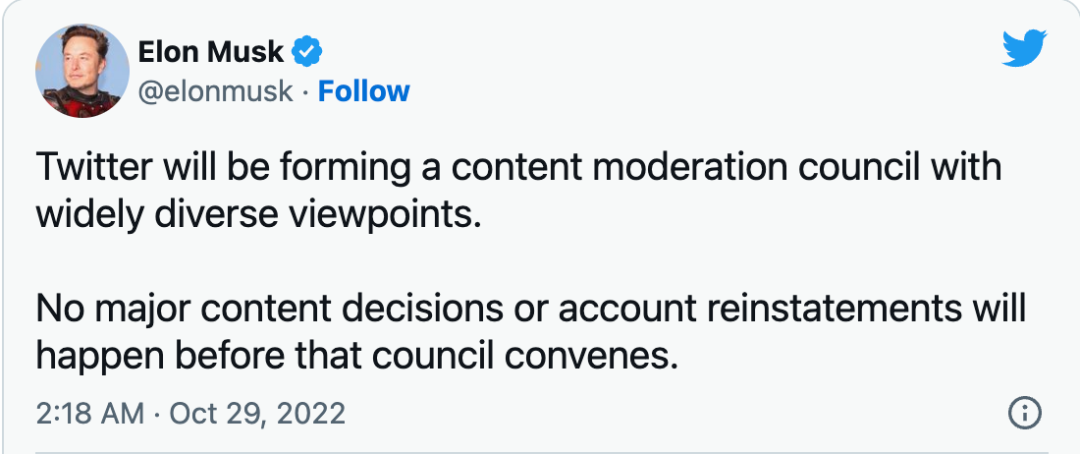1080x454 pixels.
Task: Open the tweet info circle icon
Action: [x=1026, y=412]
